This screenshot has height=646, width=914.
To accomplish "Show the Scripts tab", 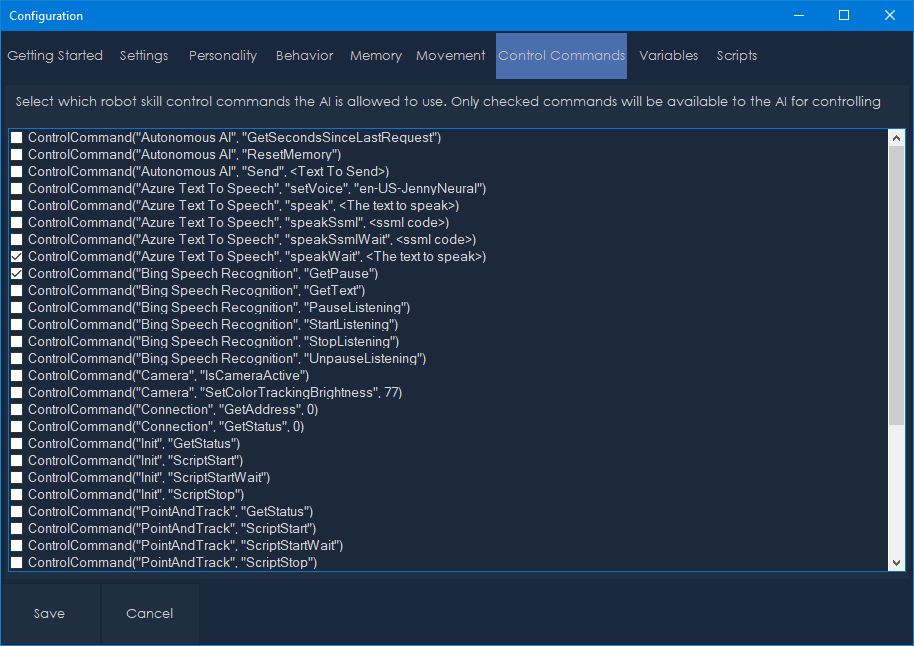I will click(737, 56).
